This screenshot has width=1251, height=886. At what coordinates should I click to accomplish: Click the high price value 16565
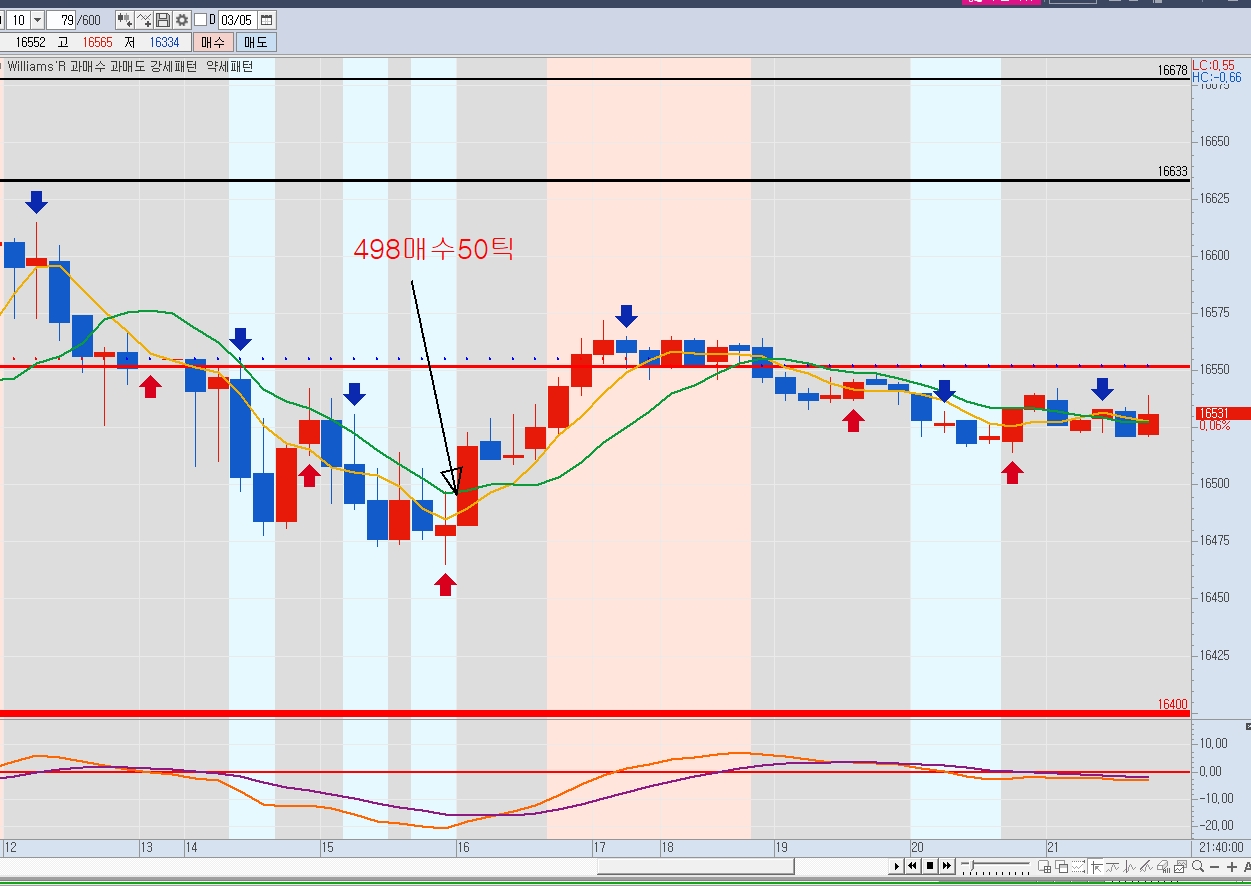click(97, 42)
